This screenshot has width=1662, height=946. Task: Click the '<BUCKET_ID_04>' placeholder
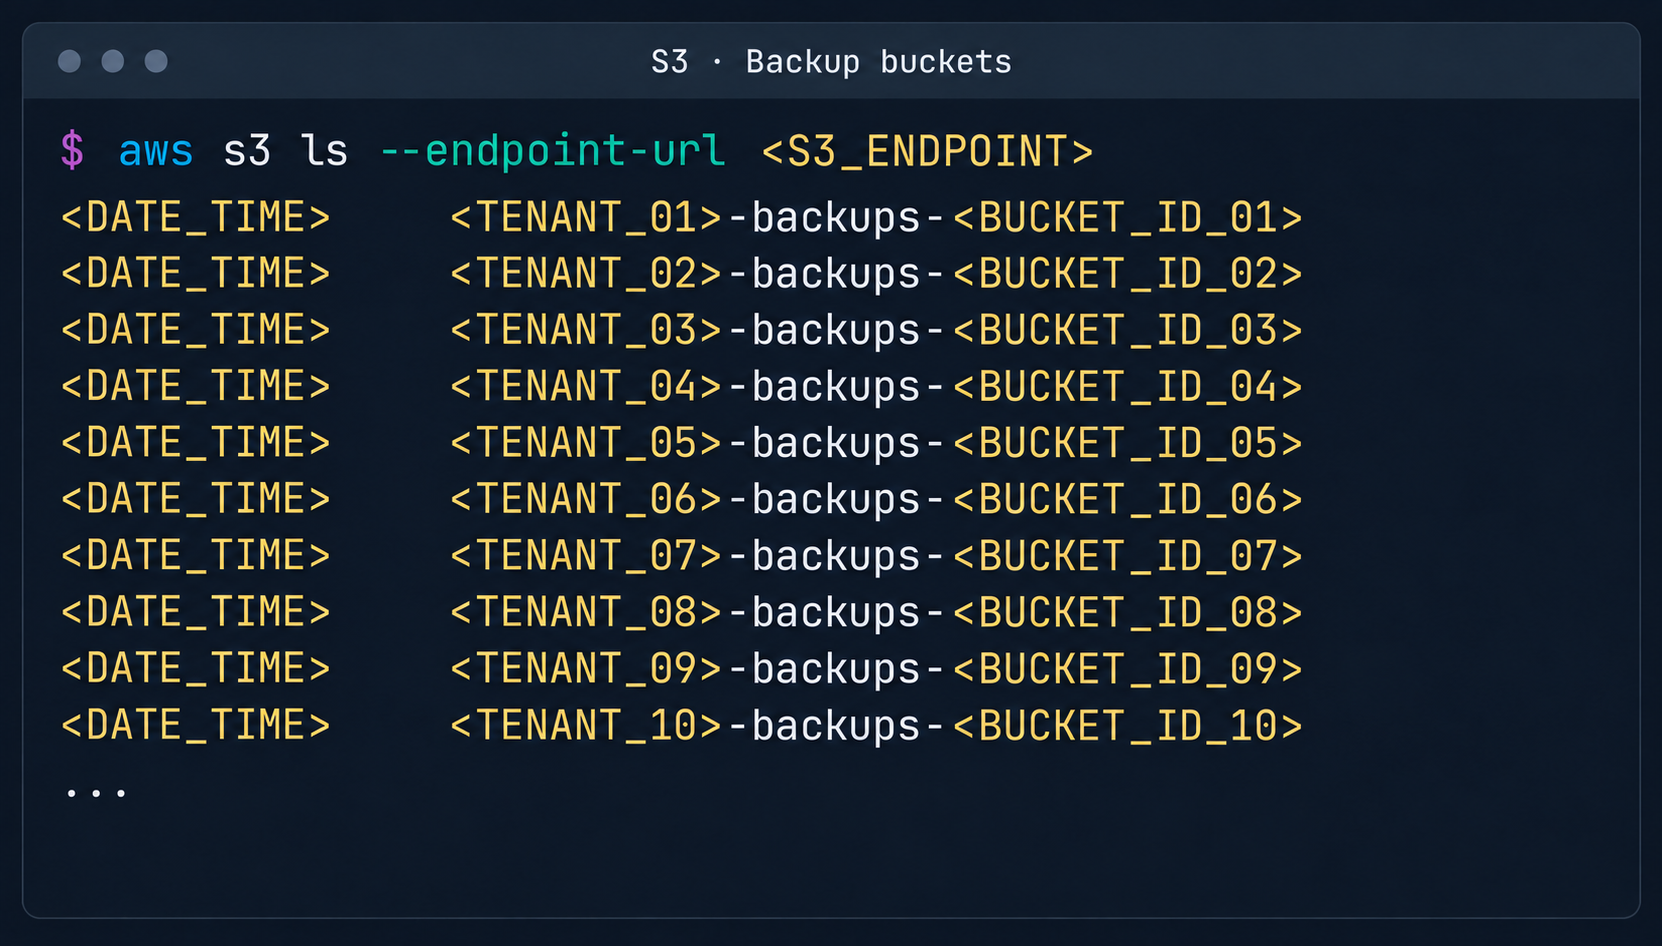(1128, 387)
